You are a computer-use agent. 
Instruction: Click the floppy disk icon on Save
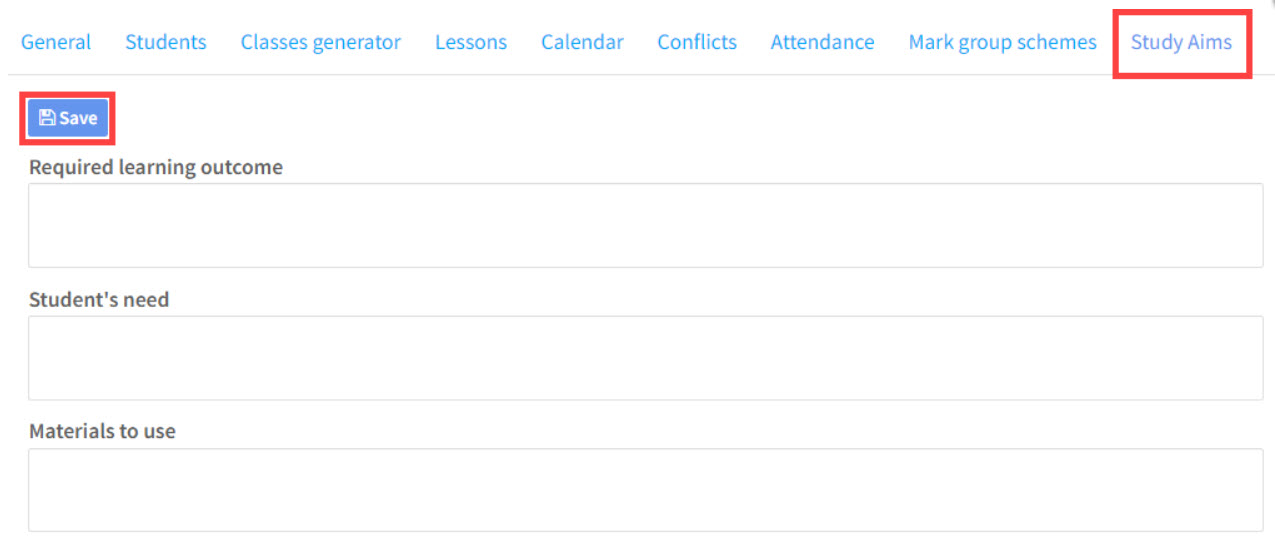coord(46,118)
